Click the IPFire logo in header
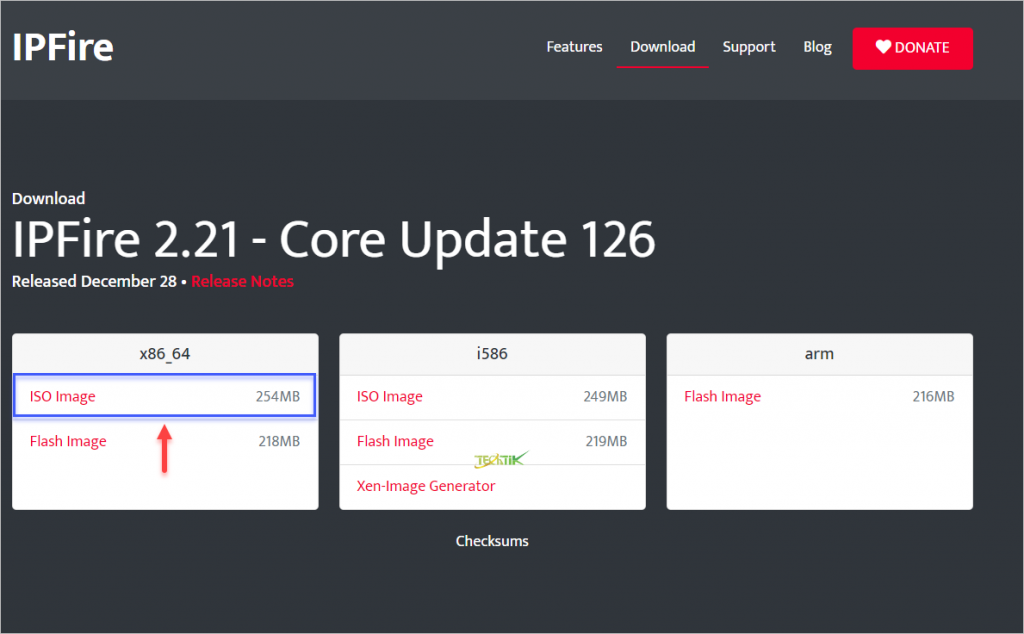 [x=63, y=47]
